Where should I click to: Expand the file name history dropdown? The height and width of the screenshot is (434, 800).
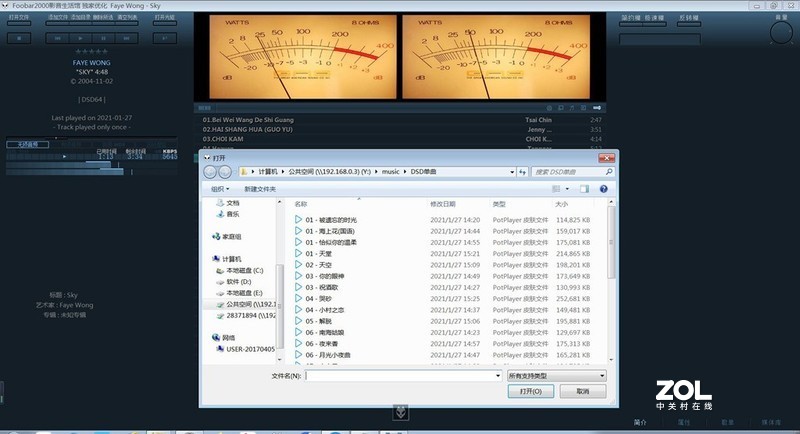click(498, 376)
